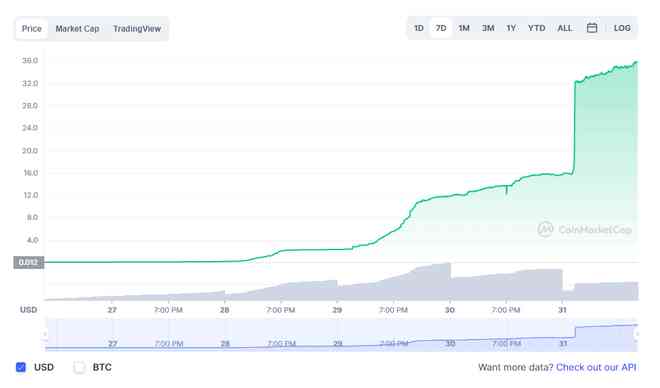Select the 3M time range
This screenshot has width=660, height=388.
point(488,28)
